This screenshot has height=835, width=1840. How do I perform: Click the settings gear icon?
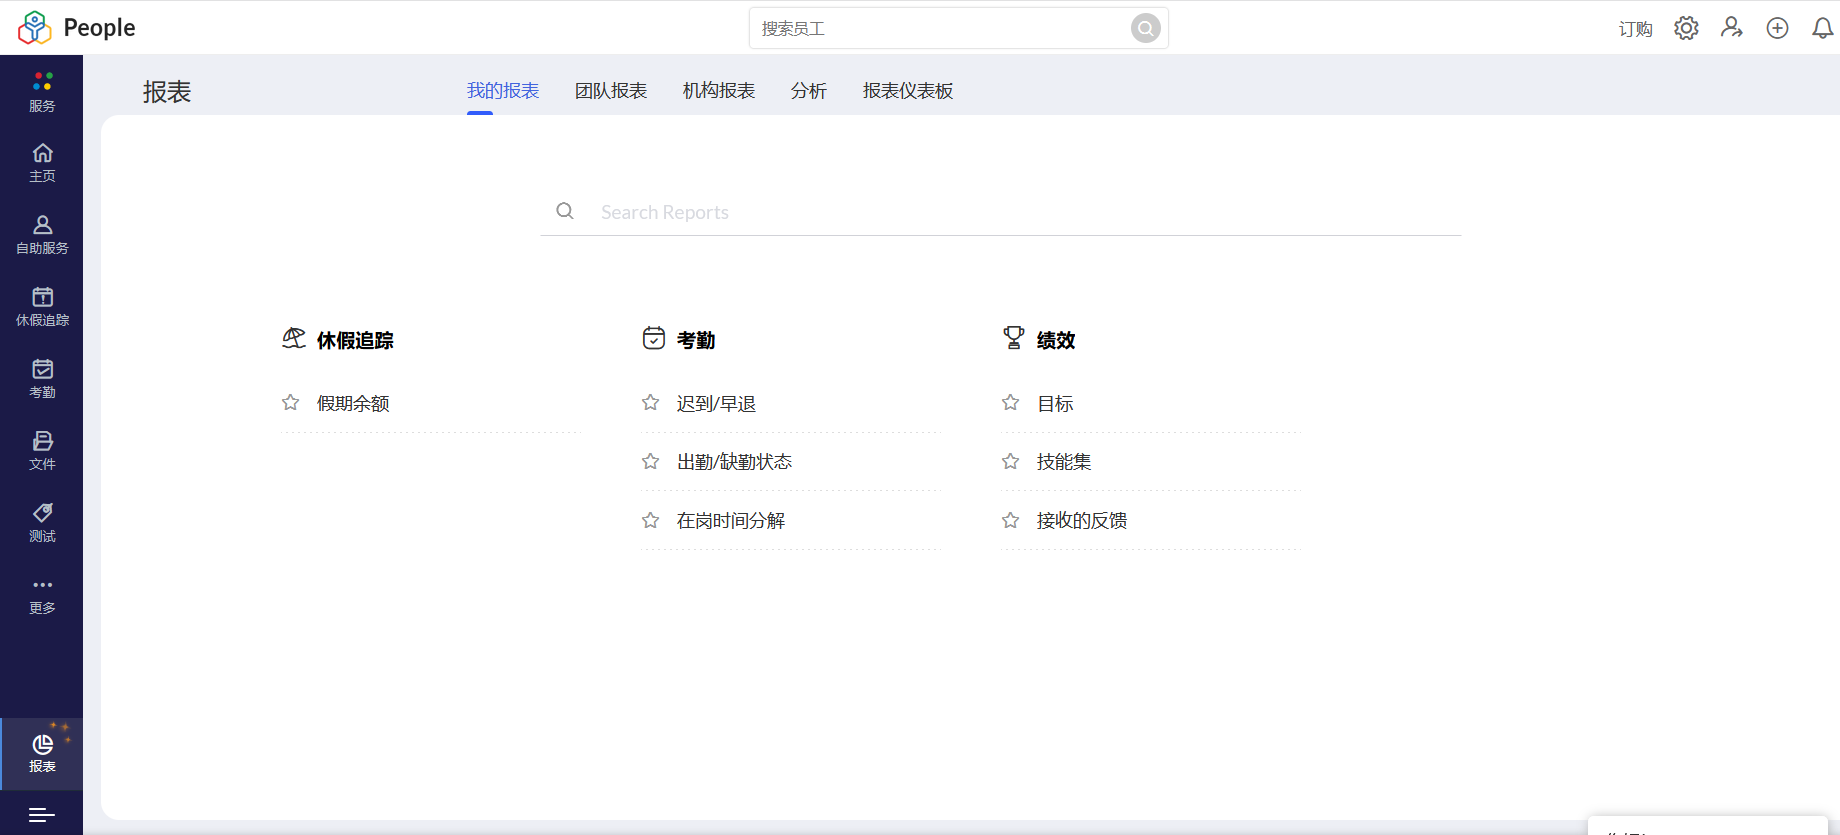[1686, 28]
